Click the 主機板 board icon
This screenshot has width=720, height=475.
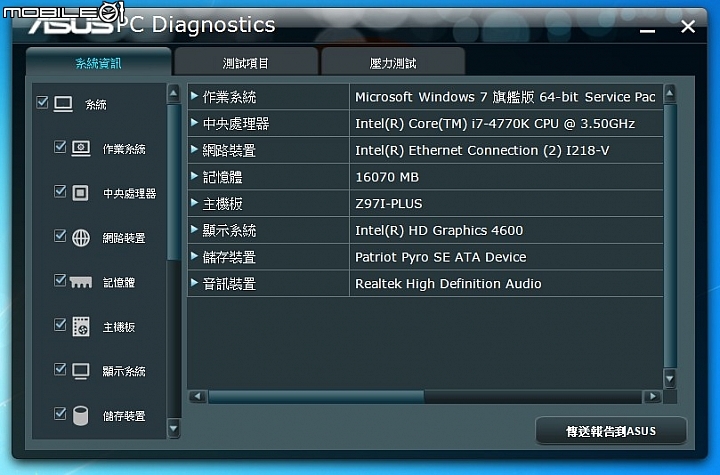click(81, 327)
